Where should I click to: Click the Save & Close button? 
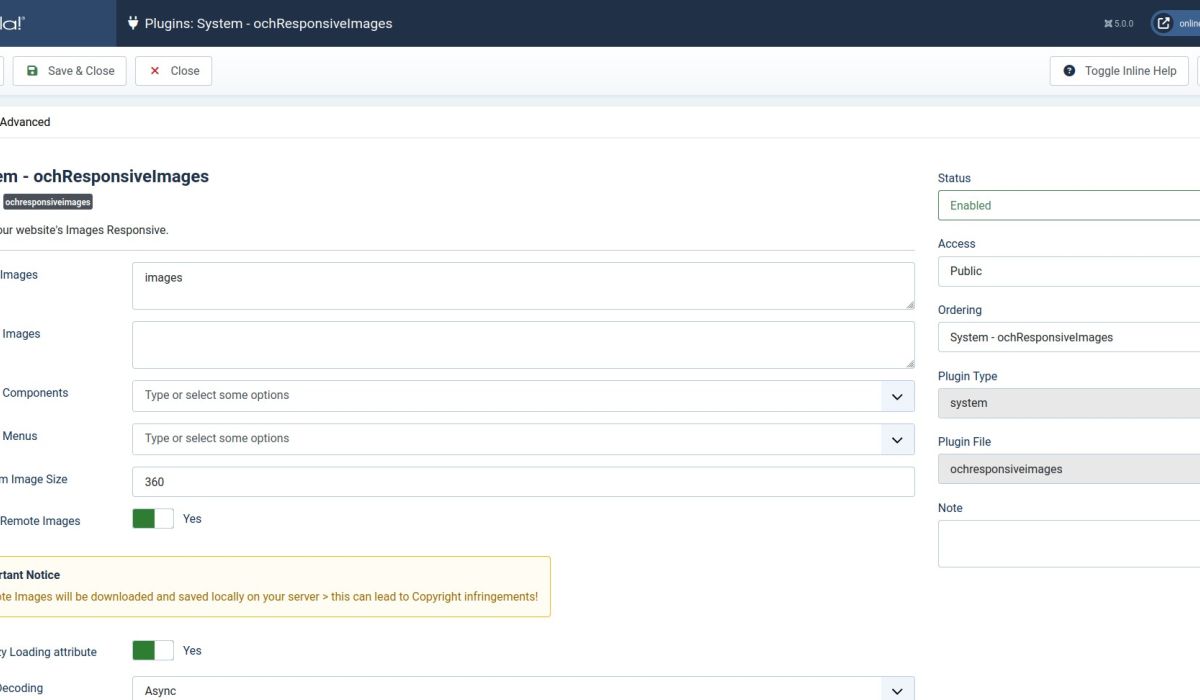pos(70,71)
